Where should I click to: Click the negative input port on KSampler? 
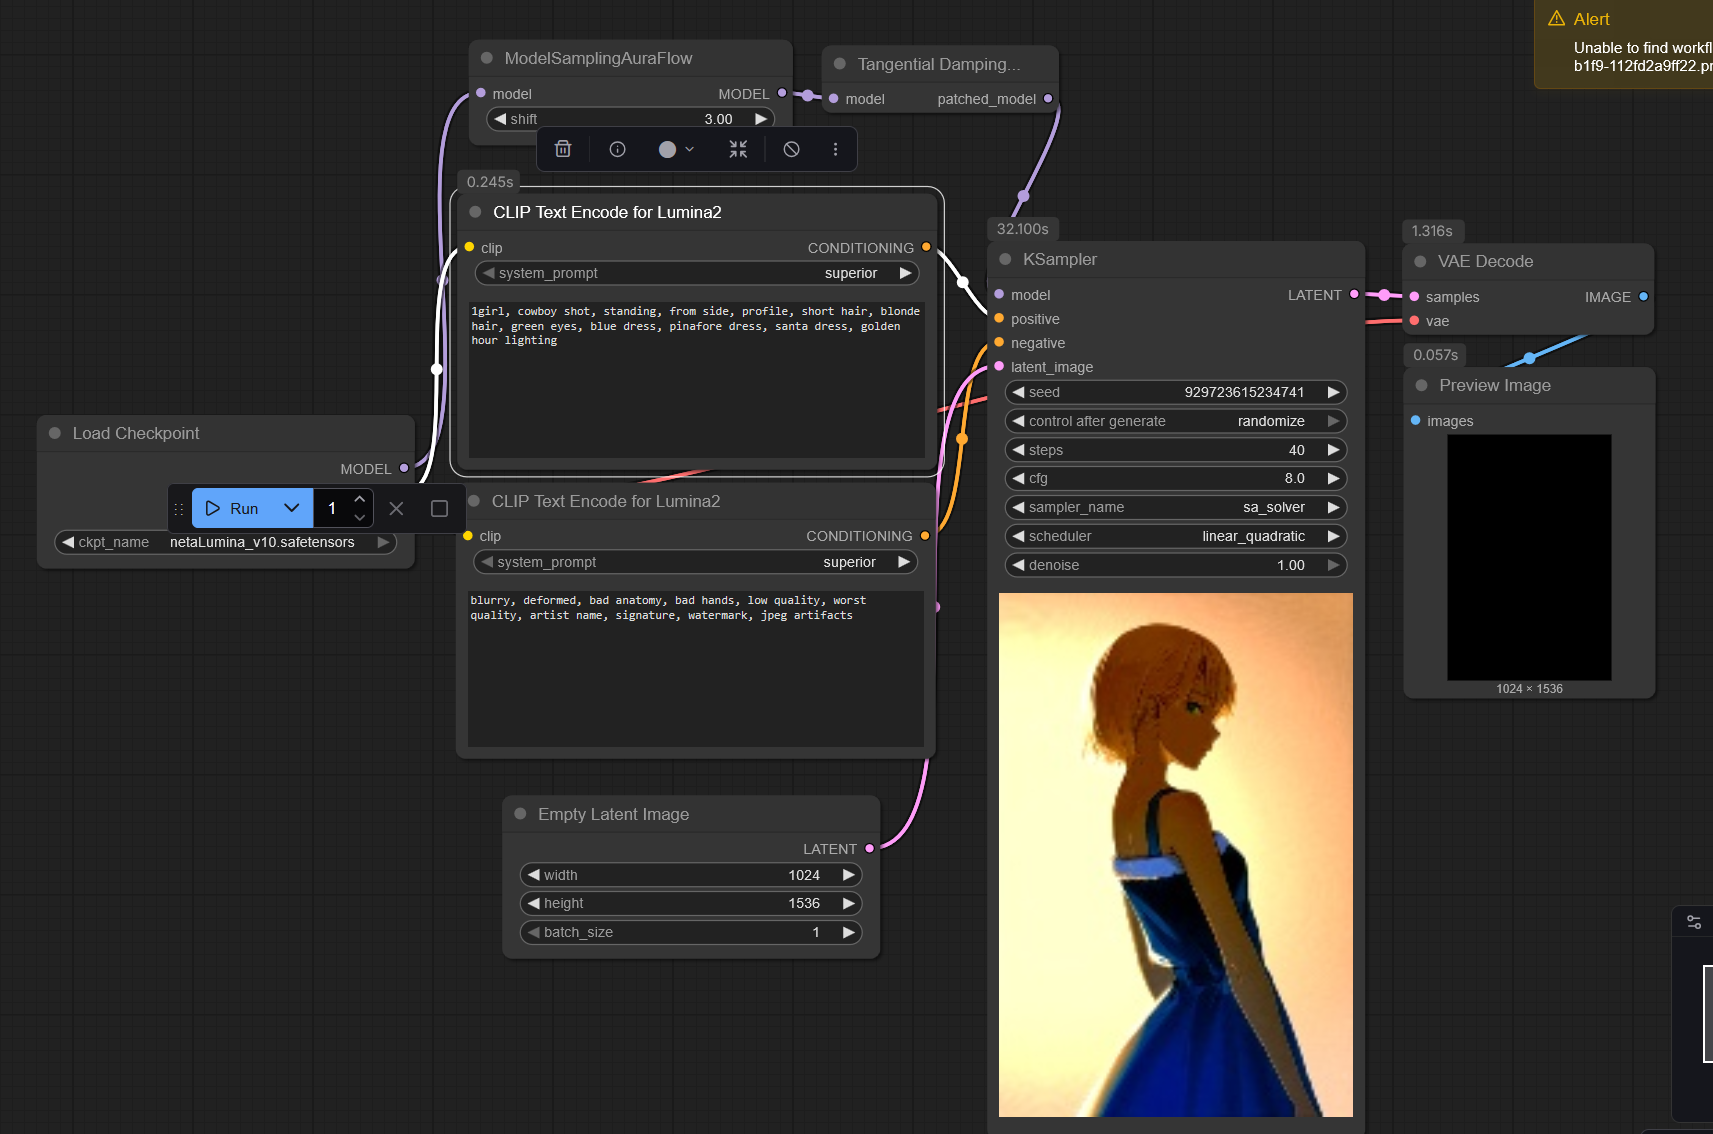(999, 342)
